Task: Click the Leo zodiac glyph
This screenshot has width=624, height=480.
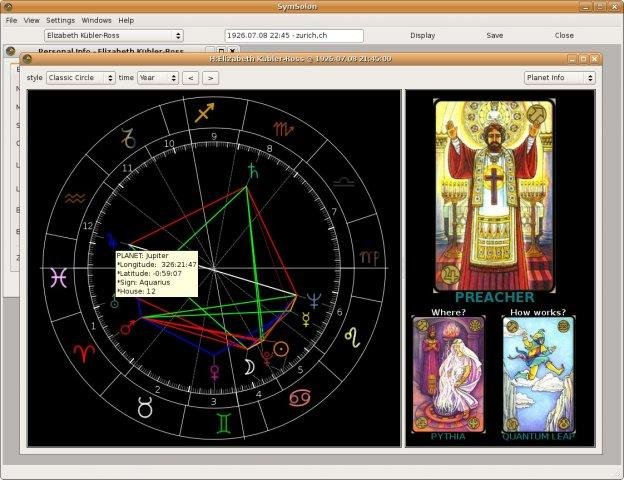Action: 353,338
